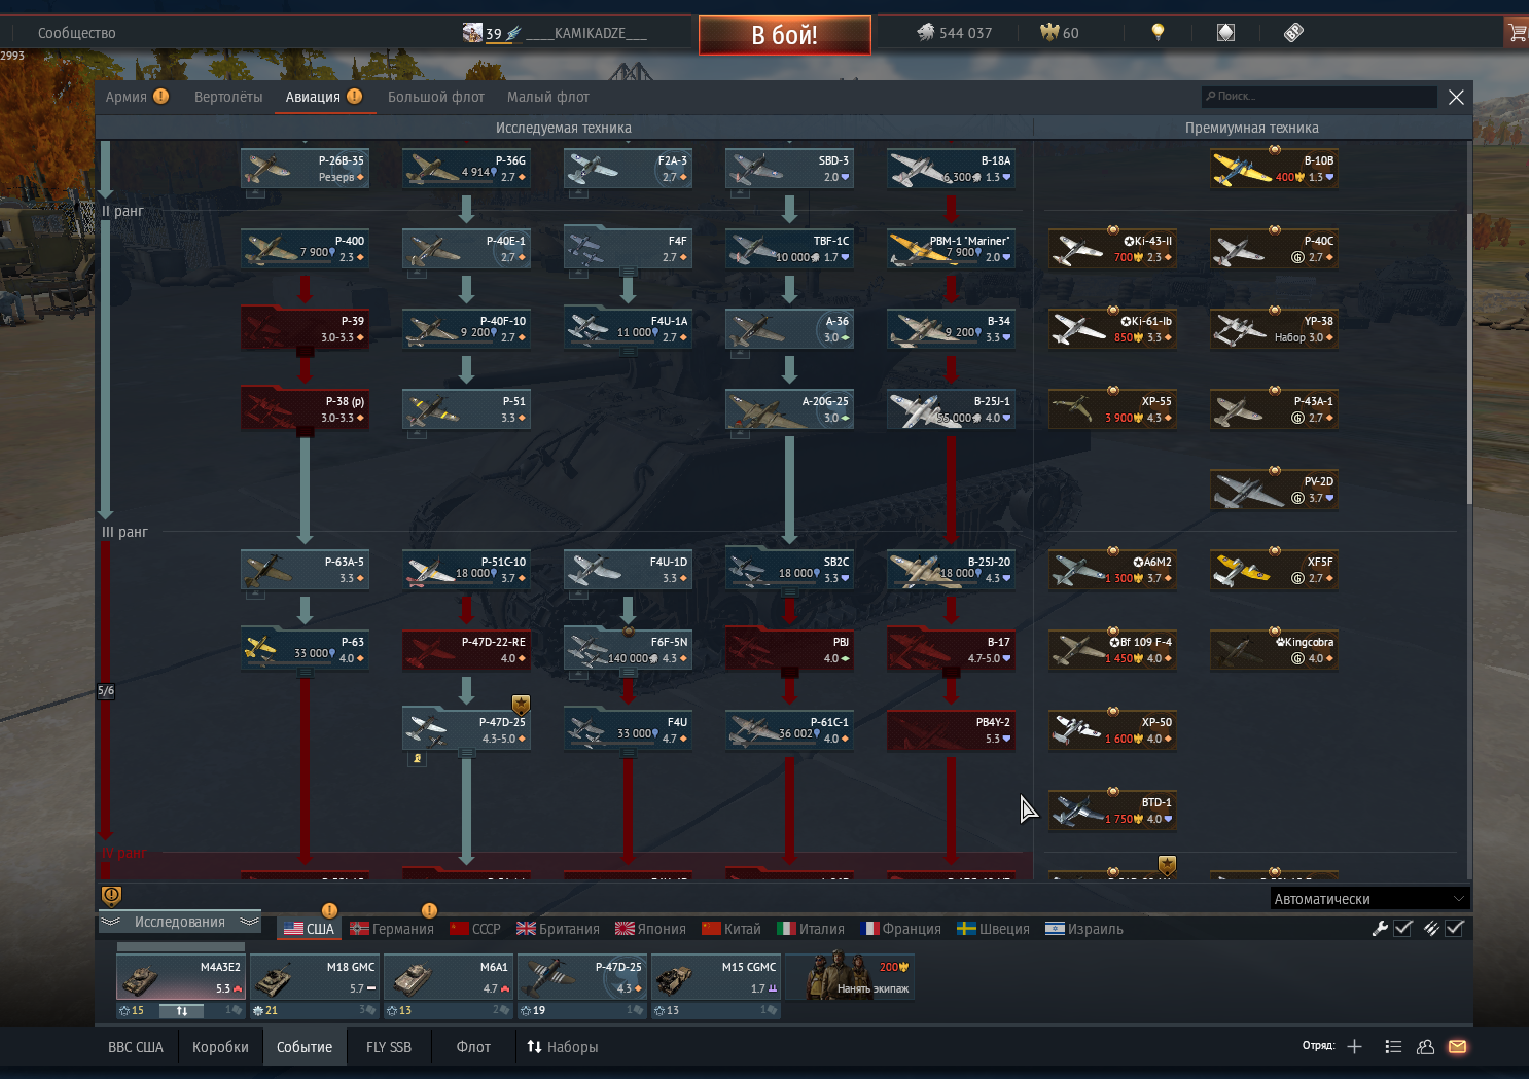This screenshot has height=1079, width=1529.
Task: Expand the P-38 (p) group folder
Action: coord(305,432)
